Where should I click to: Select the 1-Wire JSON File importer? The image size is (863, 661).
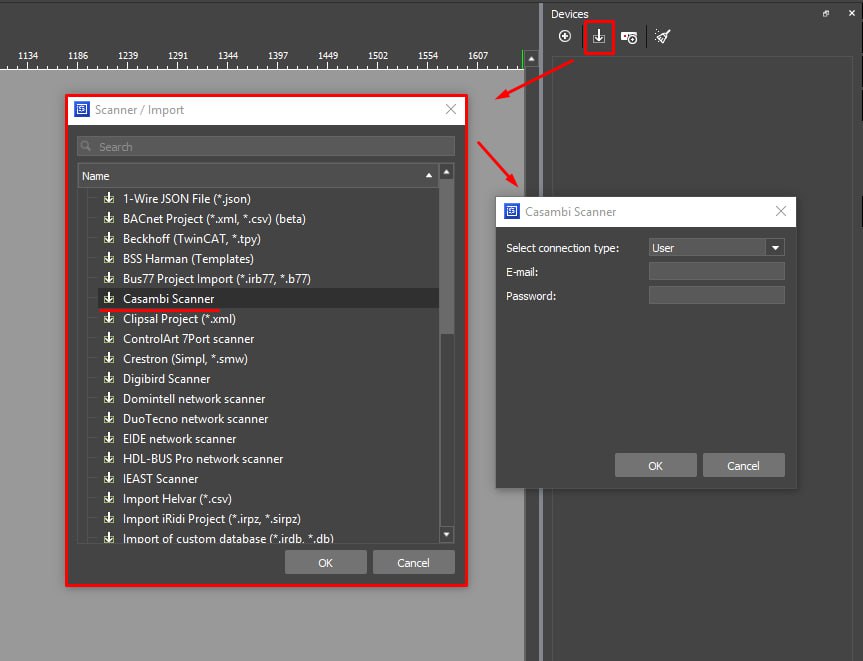[186, 199]
